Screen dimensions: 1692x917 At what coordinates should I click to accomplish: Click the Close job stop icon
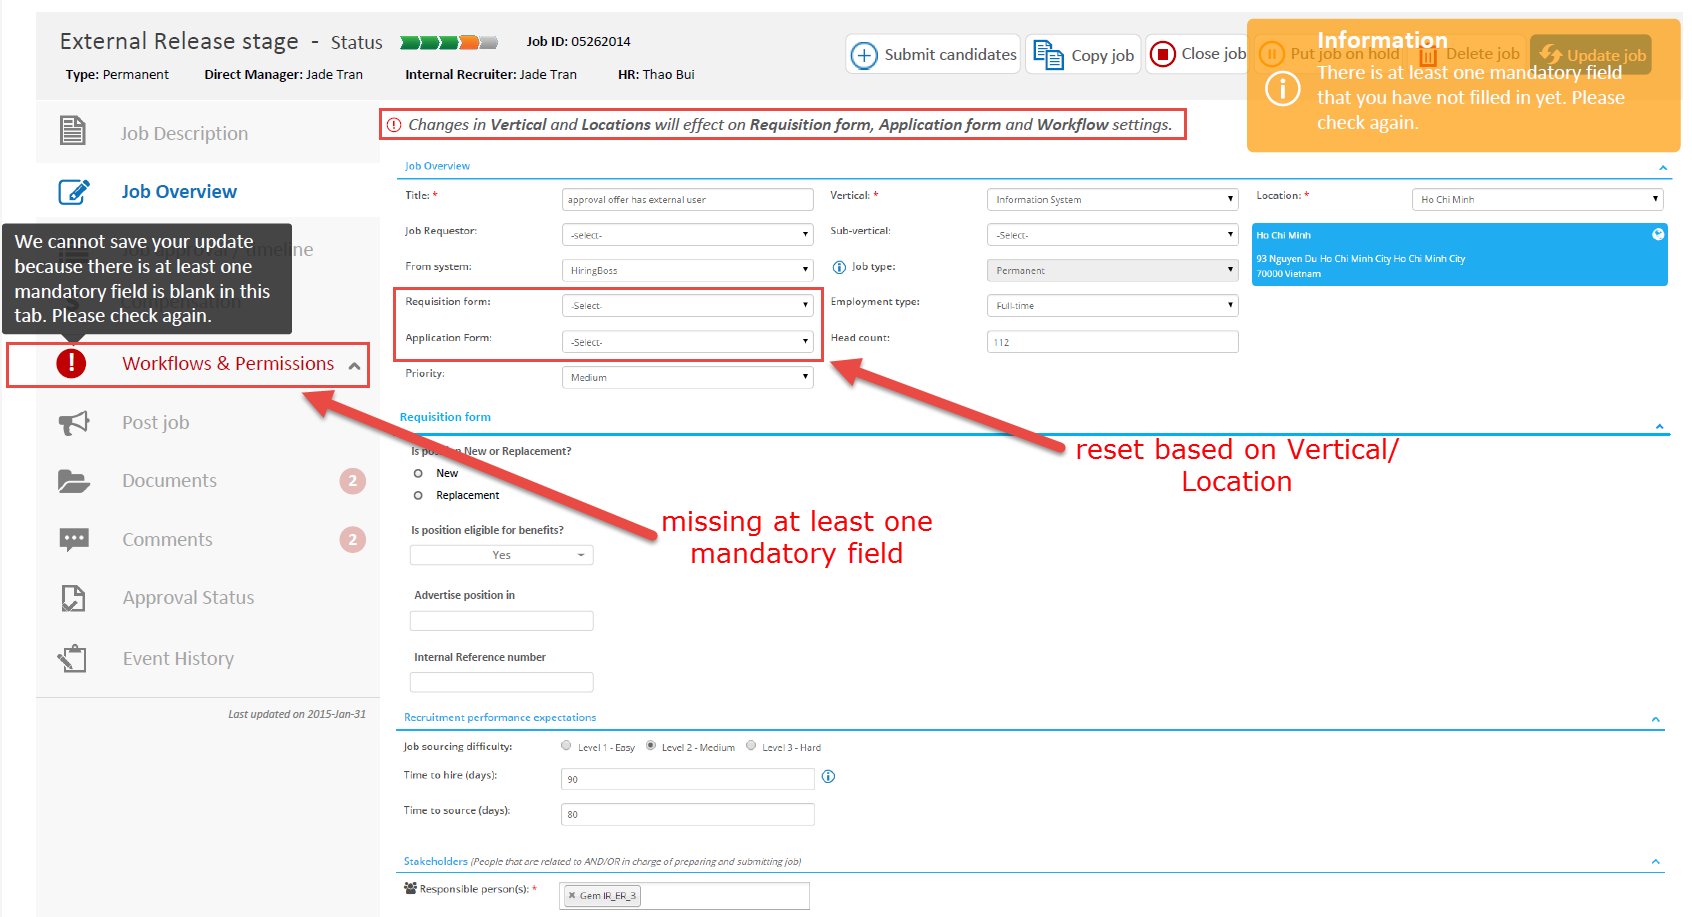point(1162,54)
